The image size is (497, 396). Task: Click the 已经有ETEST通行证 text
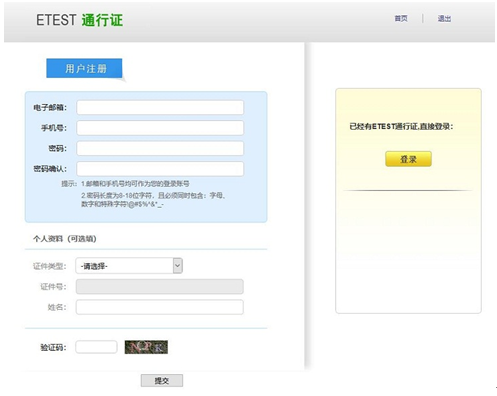coord(401,126)
